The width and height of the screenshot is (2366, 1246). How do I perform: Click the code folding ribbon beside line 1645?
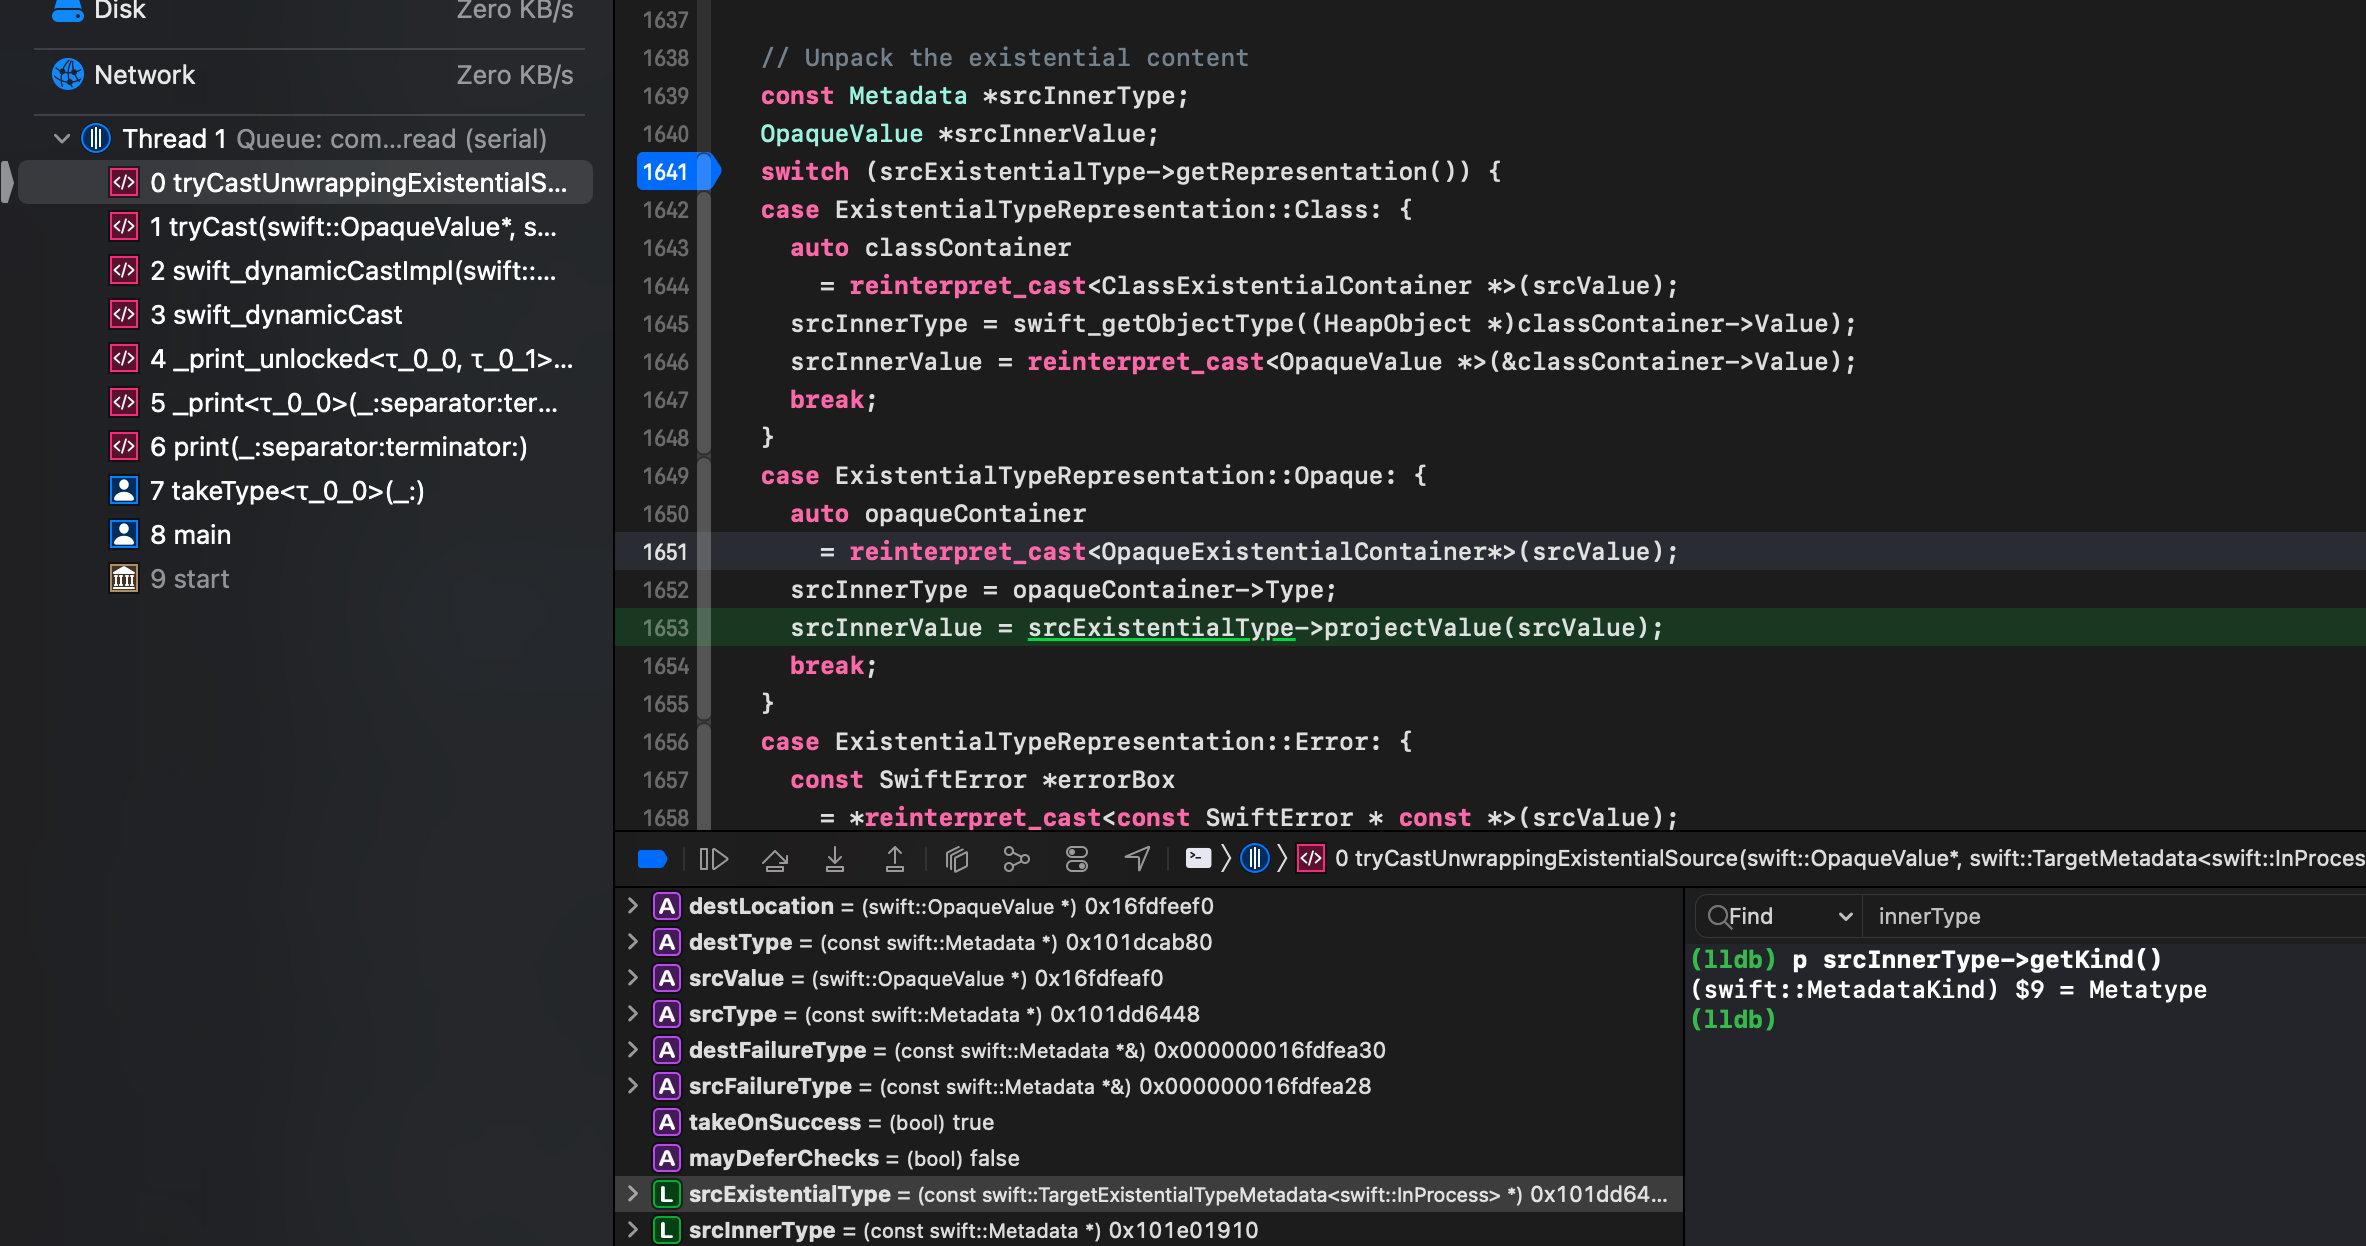704,324
